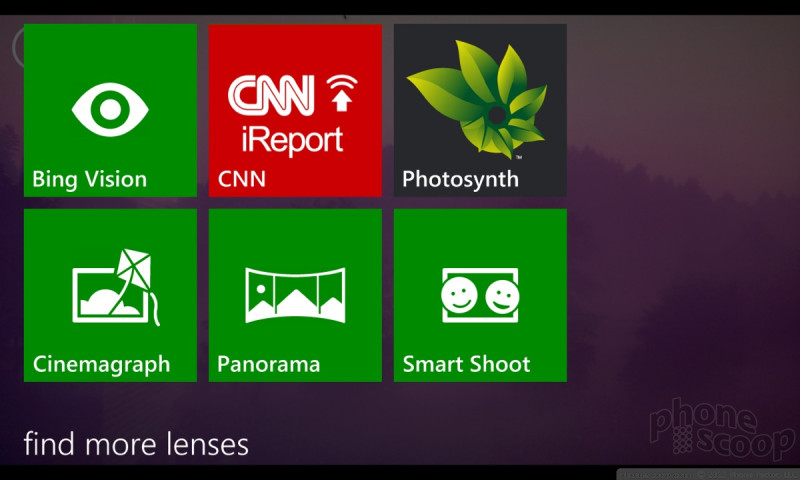Screen dimensions: 800x480
Task: Open the Photosynth lens tile
Action: click(480, 110)
